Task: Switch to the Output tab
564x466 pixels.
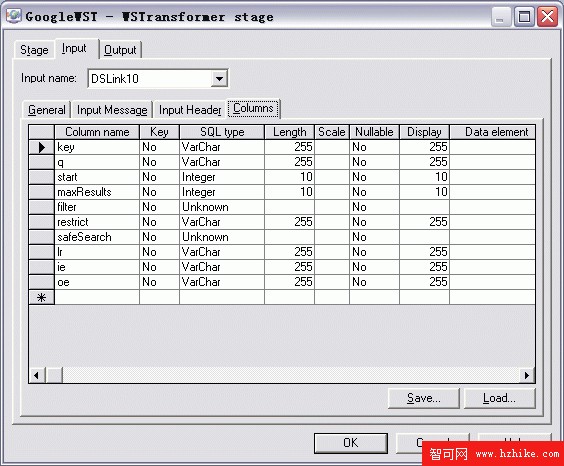Action: tap(120, 50)
